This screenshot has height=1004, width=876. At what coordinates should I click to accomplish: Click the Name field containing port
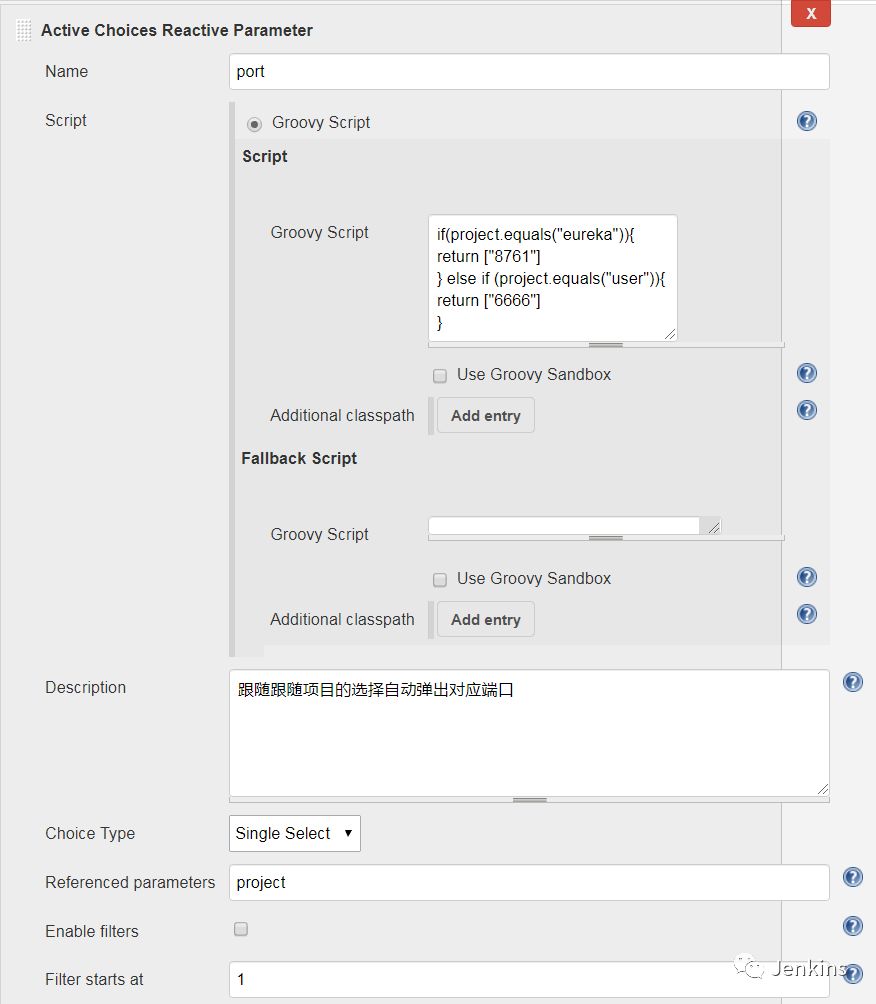529,72
